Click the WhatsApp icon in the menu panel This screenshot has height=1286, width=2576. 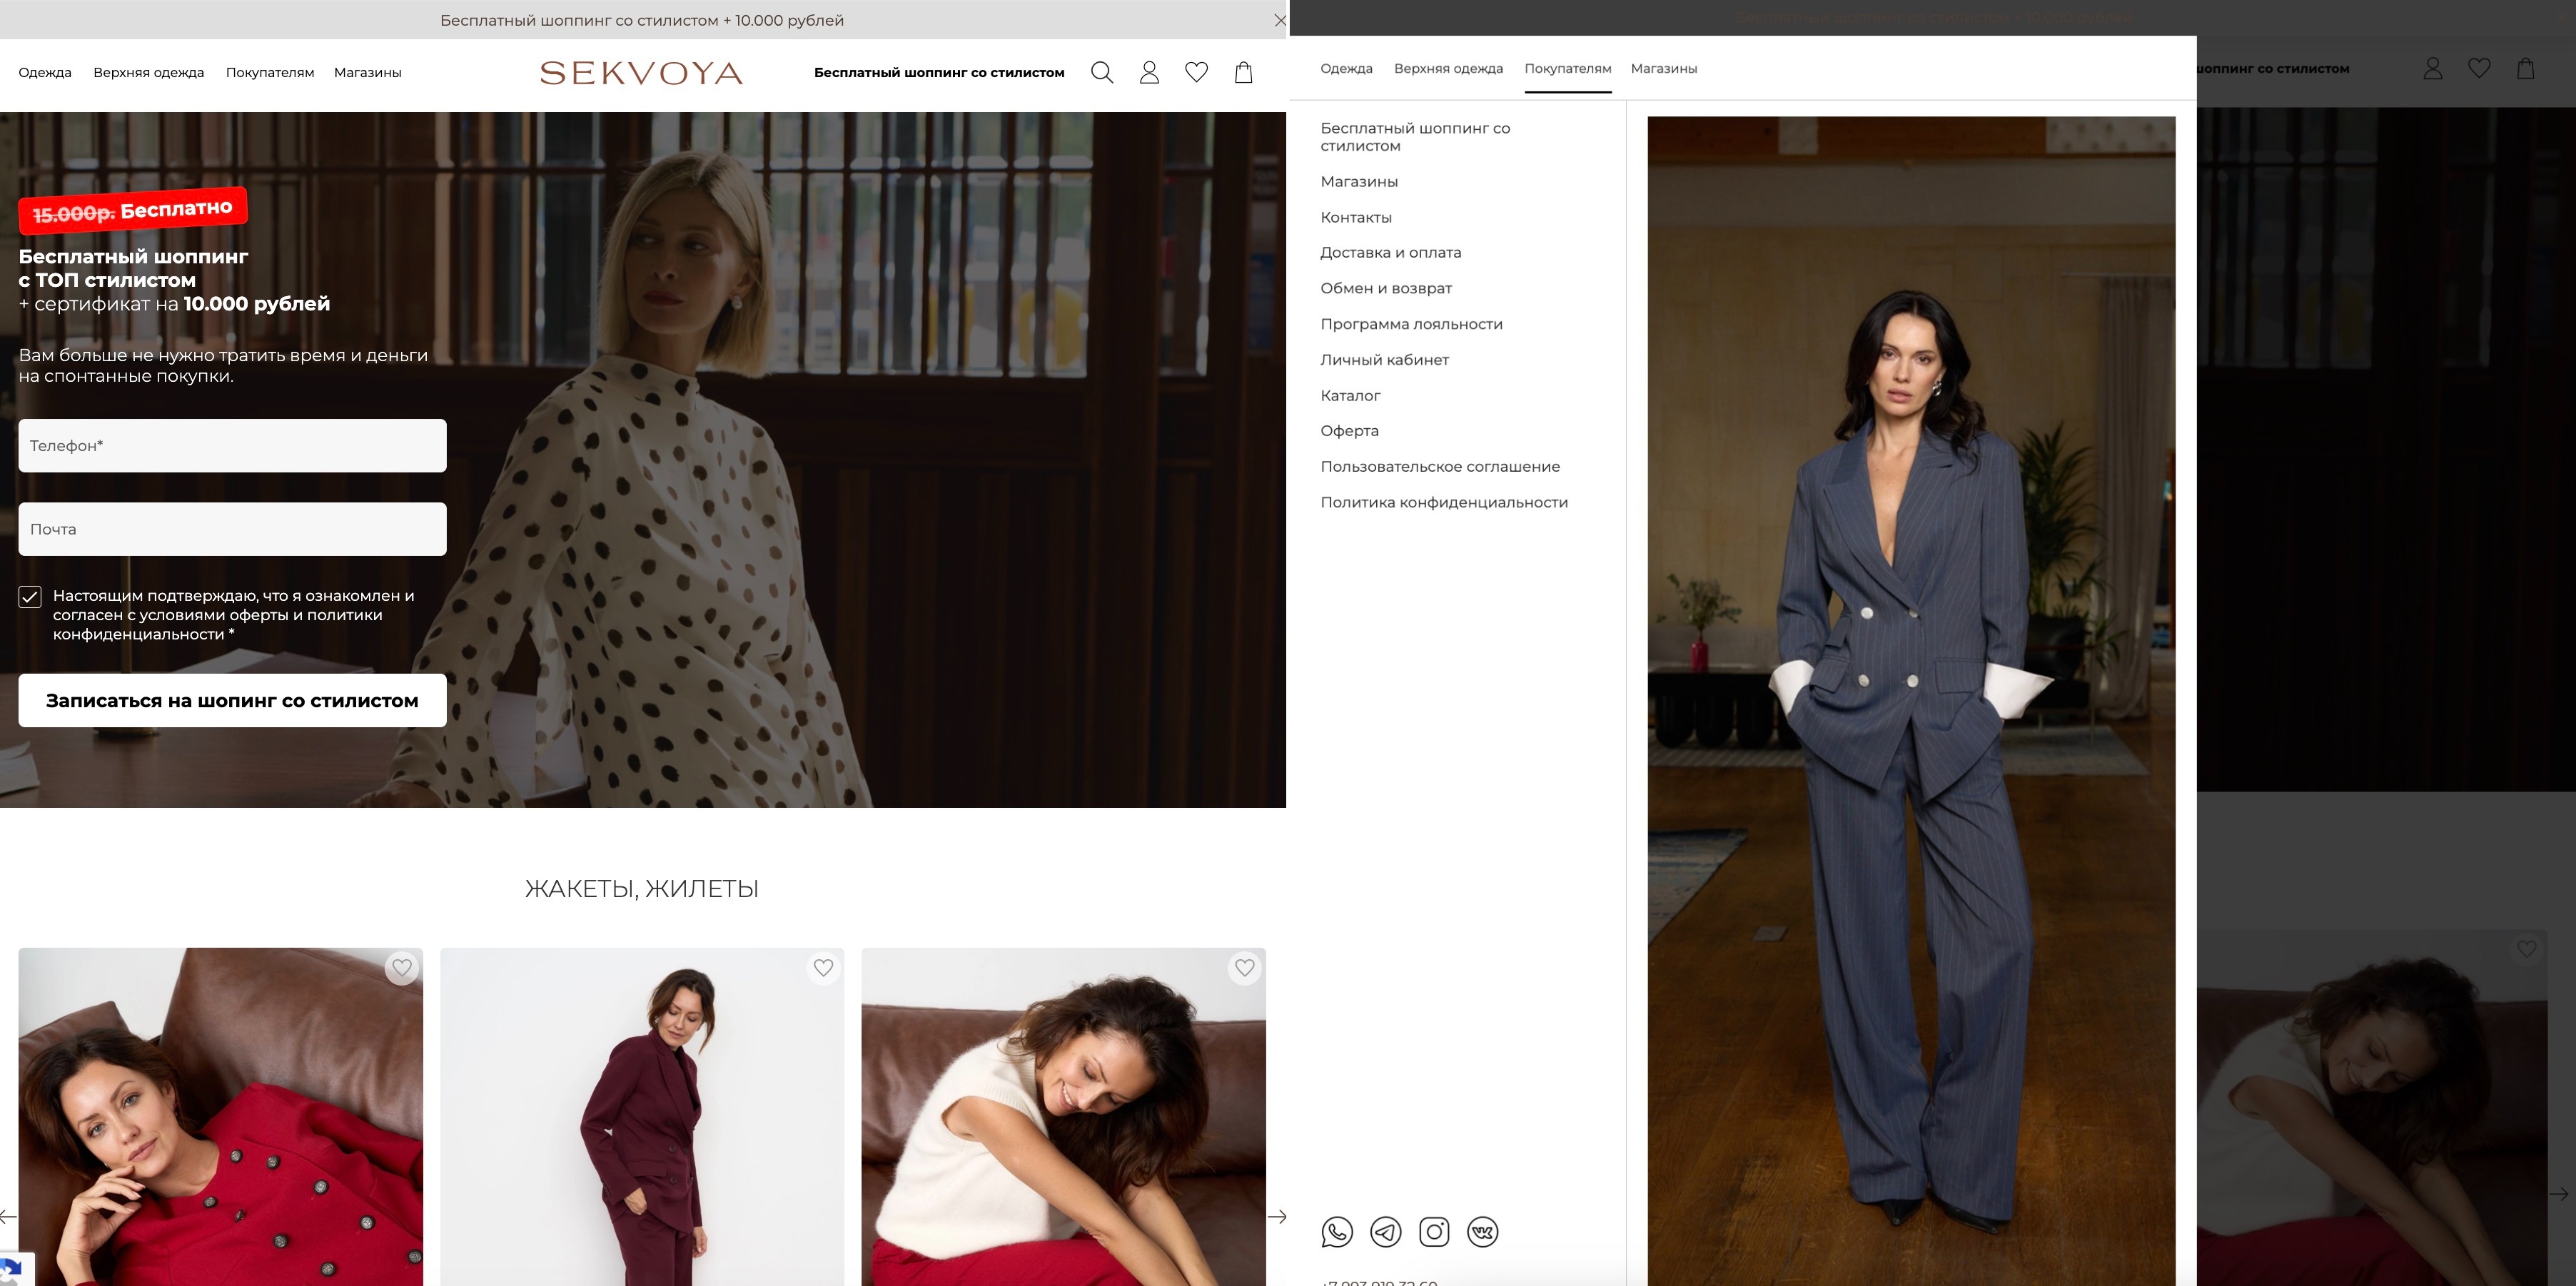1336,1231
